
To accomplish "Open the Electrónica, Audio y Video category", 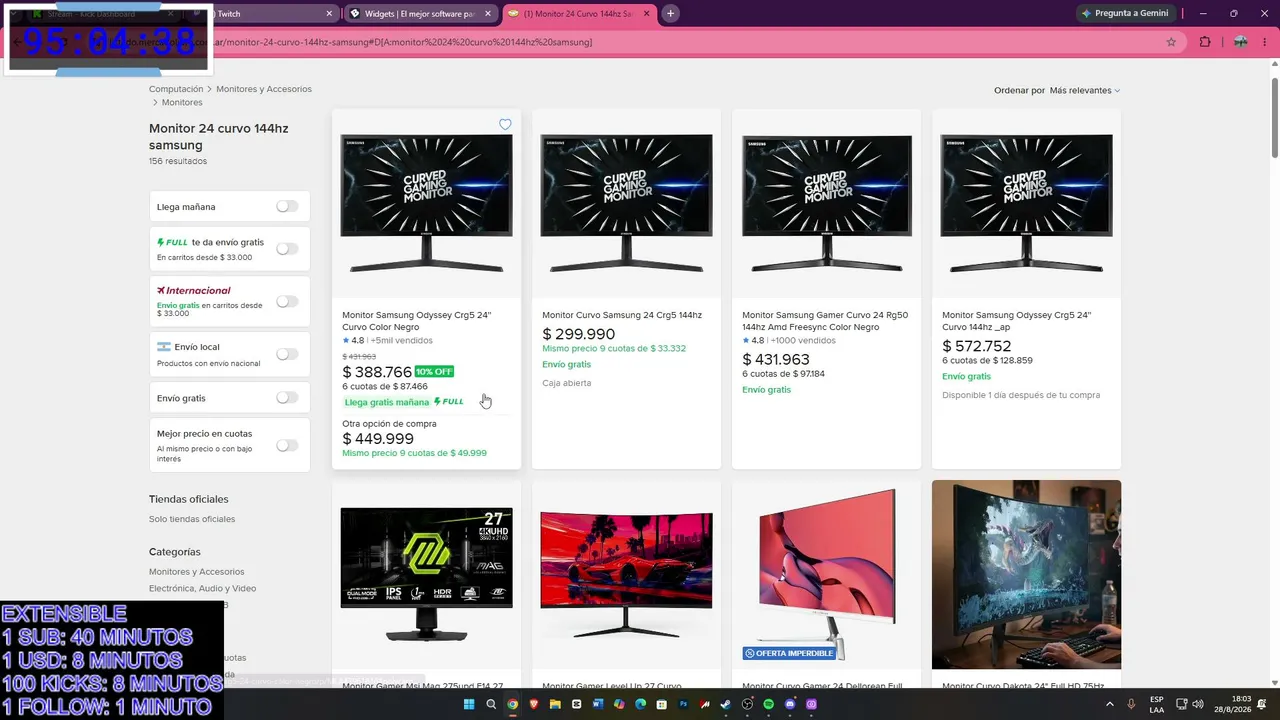I will (x=203, y=588).
